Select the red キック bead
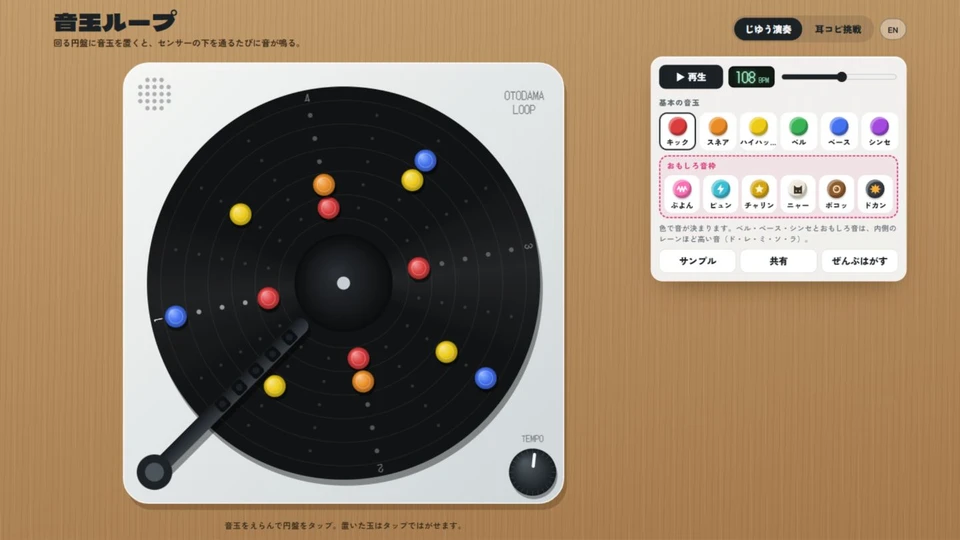 click(x=677, y=131)
